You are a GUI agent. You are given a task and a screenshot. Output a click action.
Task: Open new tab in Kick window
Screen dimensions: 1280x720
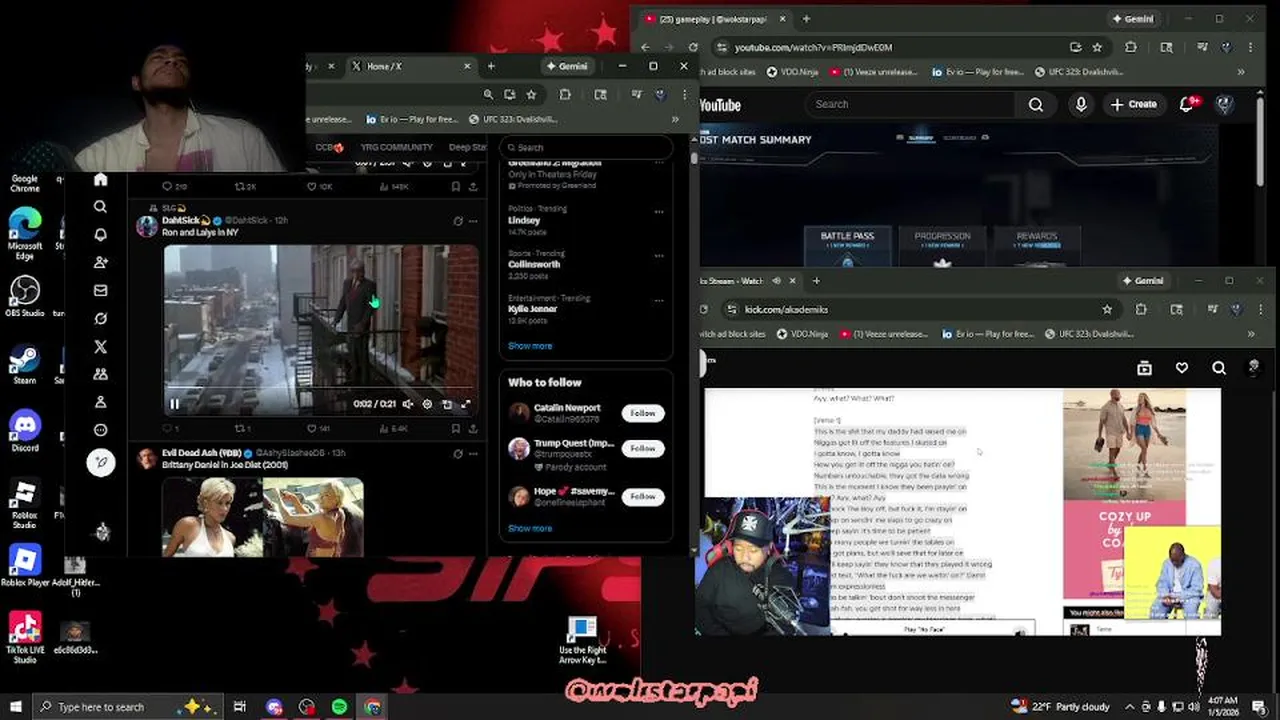pyautogui.click(x=816, y=281)
